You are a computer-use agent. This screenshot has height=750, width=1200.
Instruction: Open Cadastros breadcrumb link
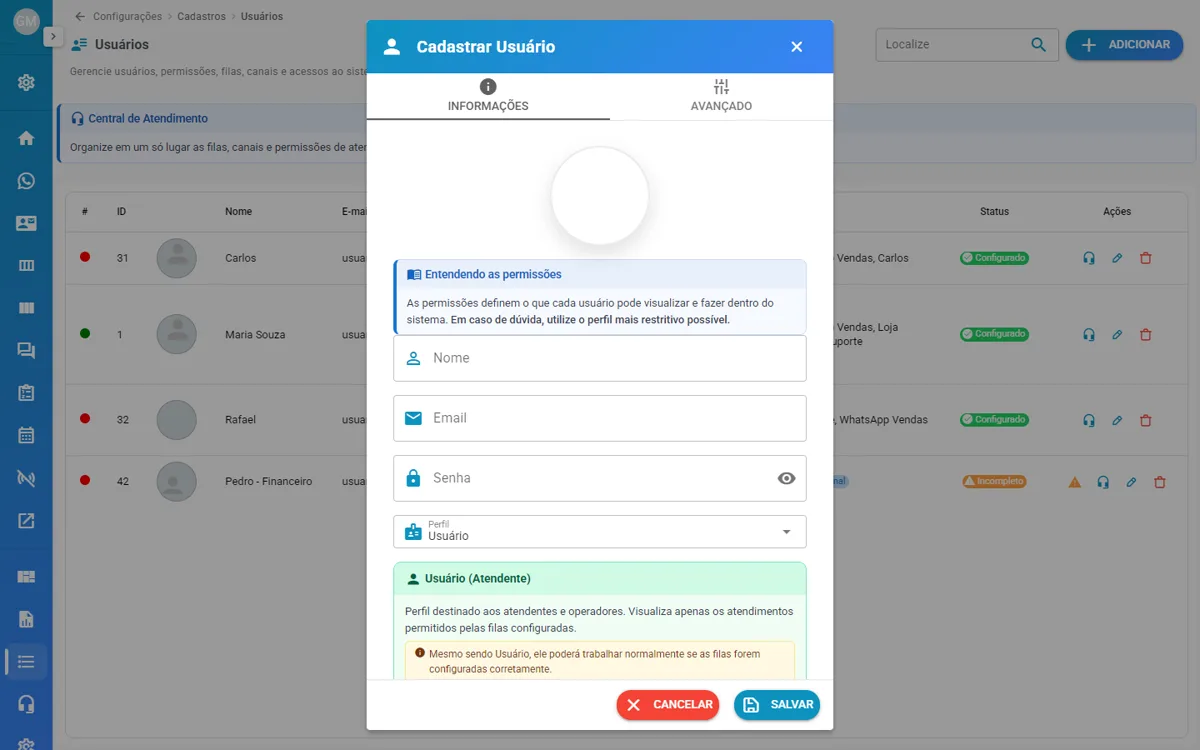(201, 16)
